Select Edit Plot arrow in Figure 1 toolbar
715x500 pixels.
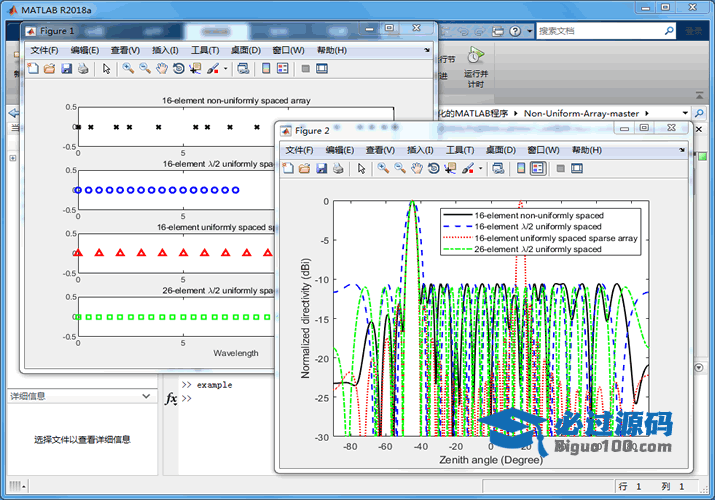[x=106, y=69]
